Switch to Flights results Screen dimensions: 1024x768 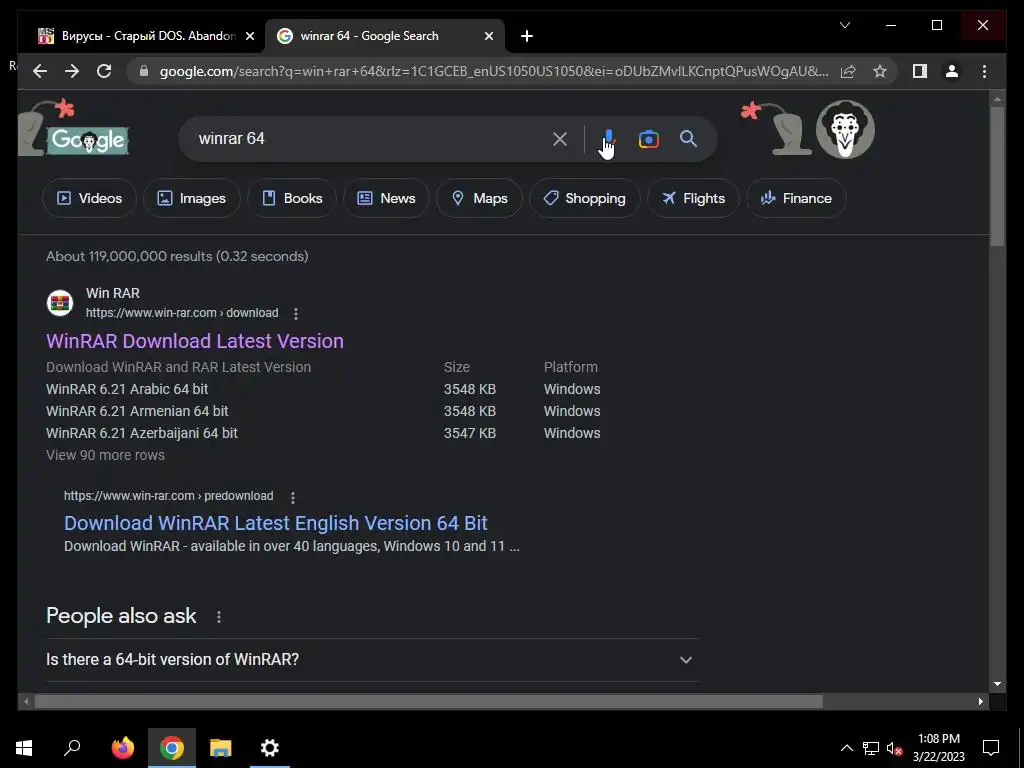693,198
